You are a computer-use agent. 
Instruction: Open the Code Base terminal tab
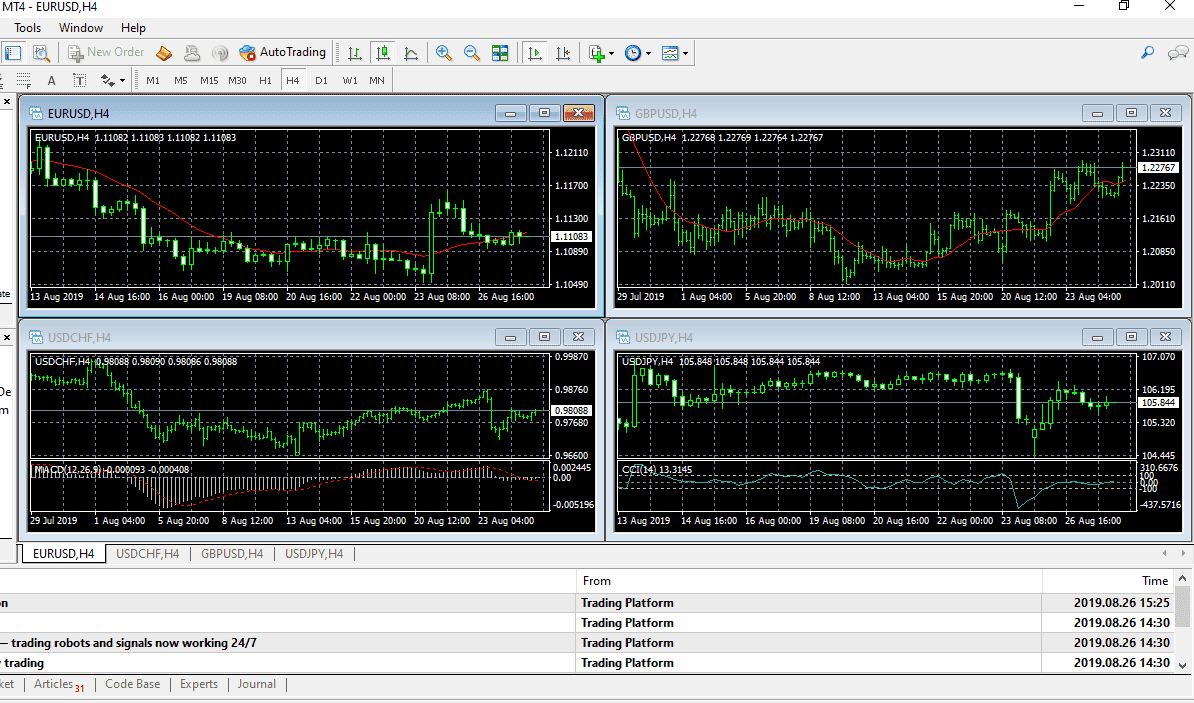pos(132,684)
